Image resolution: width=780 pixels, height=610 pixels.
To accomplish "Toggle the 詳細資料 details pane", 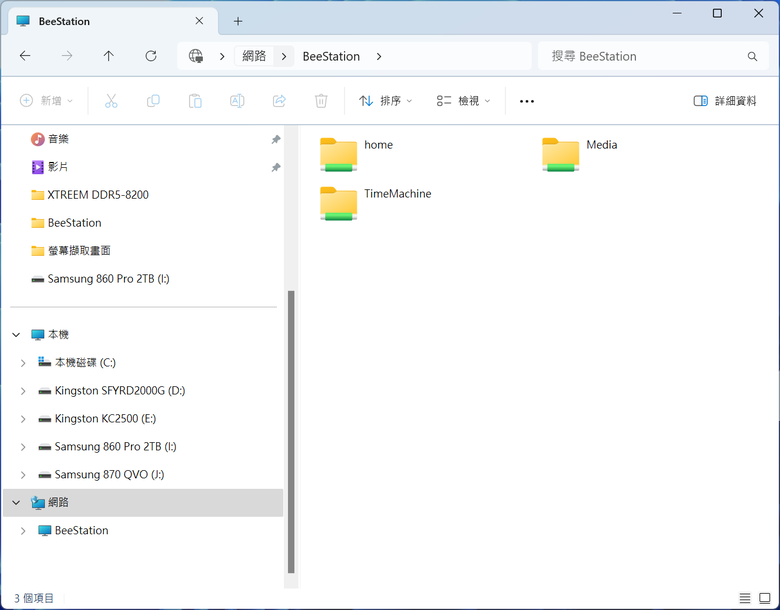I will point(725,101).
